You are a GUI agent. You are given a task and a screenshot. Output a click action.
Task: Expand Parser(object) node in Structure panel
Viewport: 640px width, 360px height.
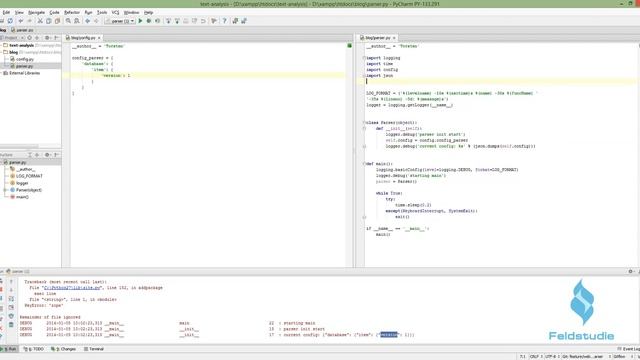[5, 190]
